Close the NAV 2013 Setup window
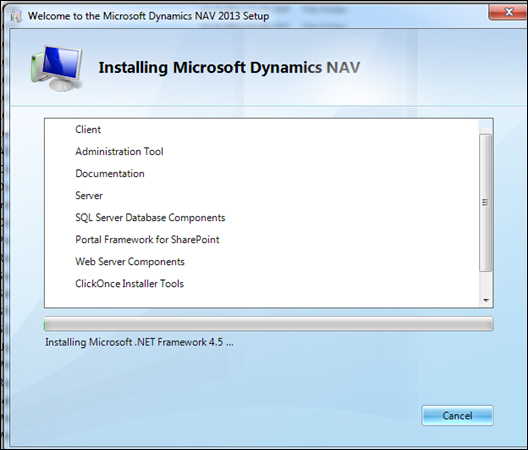 pyautogui.click(x=508, y=12)
